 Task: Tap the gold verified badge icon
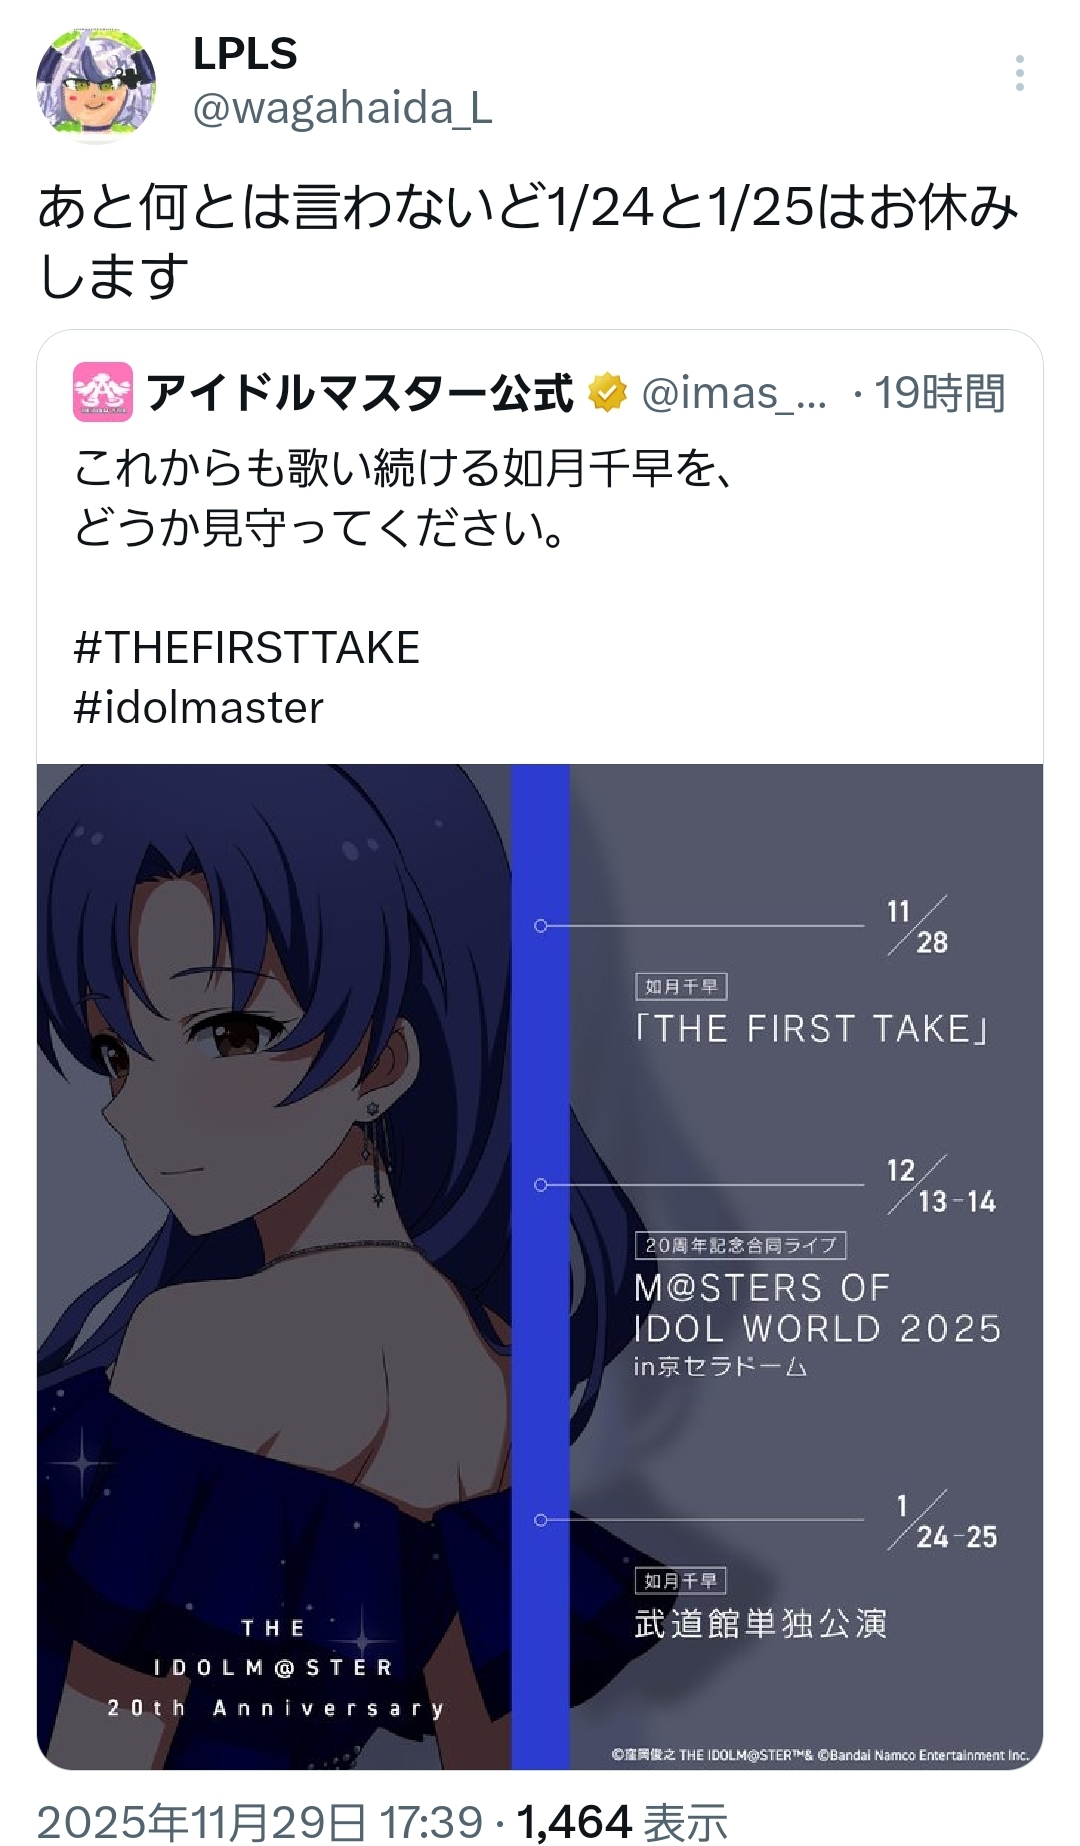607,393
